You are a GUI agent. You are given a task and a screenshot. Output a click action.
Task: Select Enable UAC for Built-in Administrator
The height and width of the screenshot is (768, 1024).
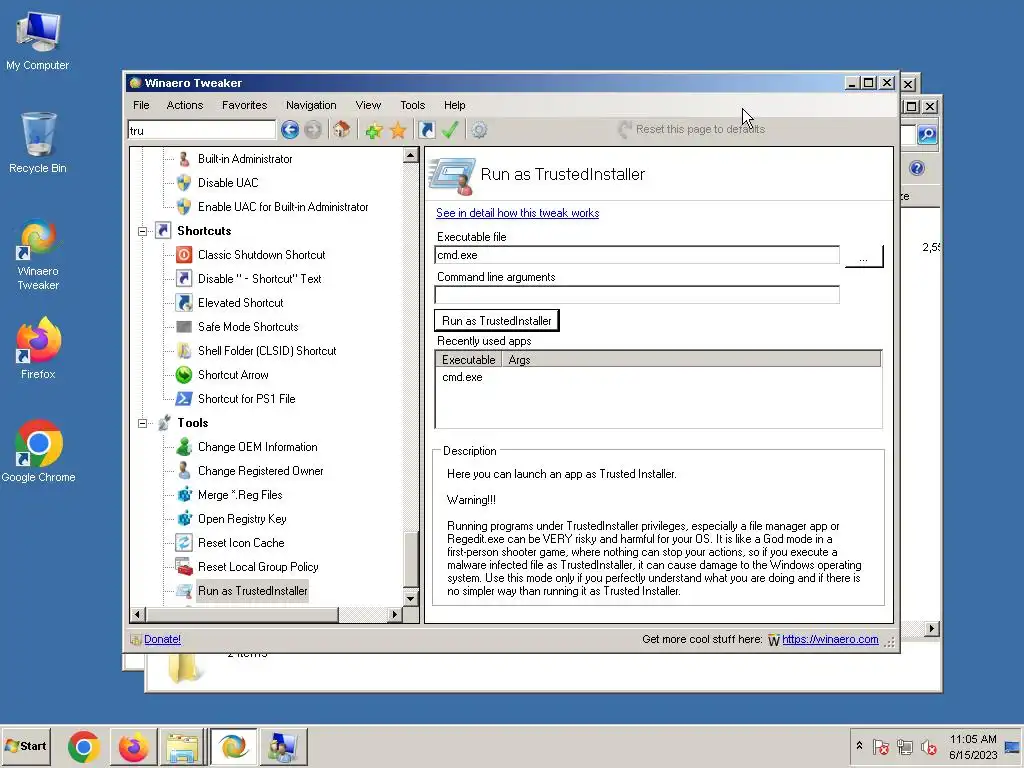283,207
